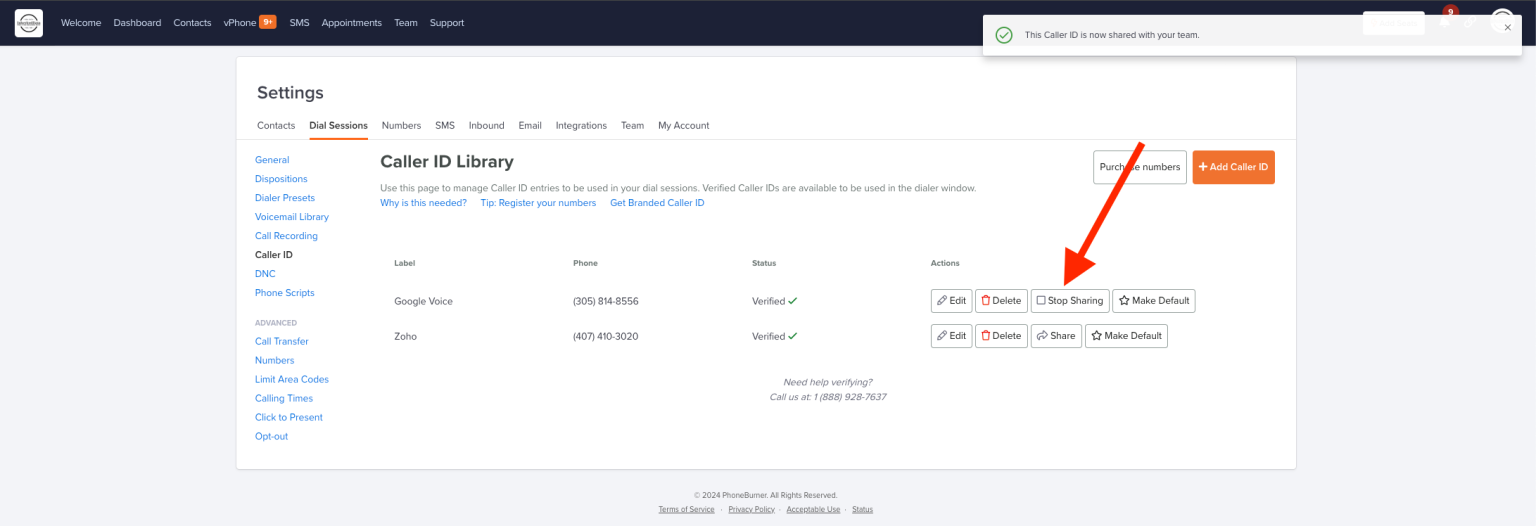Screen dimensions: 1536x526
Task: Open SMS in the header navigation
Action: 300,23
